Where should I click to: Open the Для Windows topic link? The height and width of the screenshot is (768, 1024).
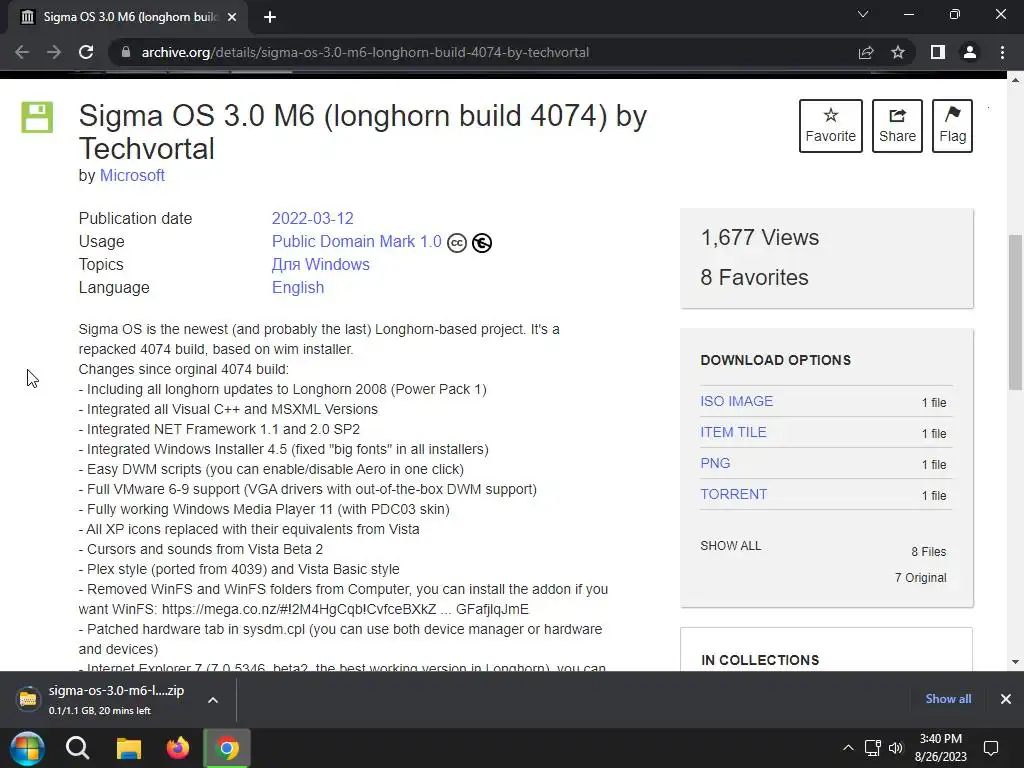(321, 264)
